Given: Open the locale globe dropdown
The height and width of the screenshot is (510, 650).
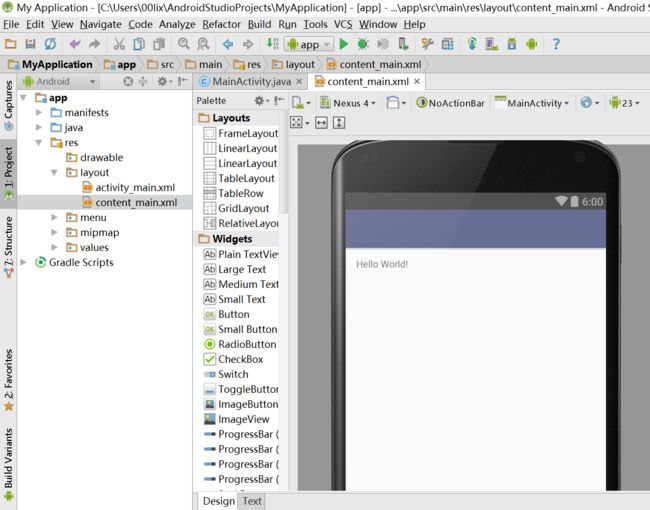Looking at the screenshot, I should [589, 103].
